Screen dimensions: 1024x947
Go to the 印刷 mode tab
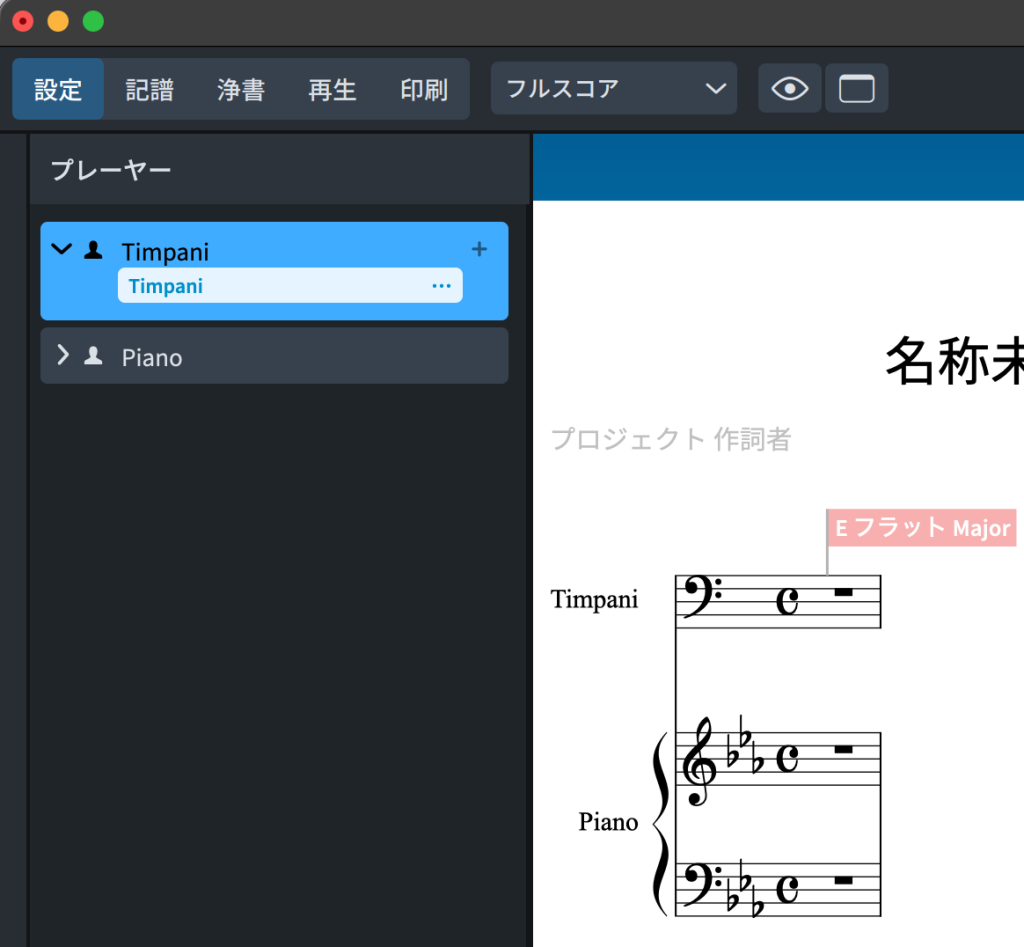coord(423,89)
